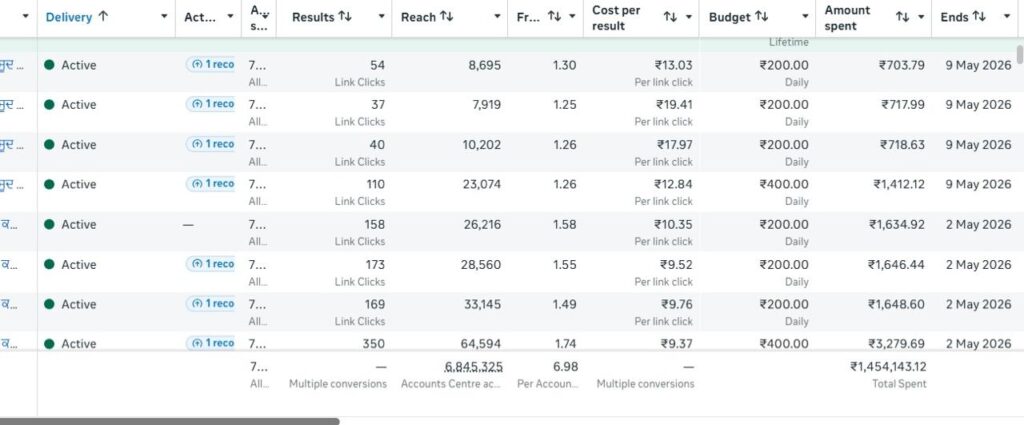The height and width of the screenshot is (425, 1024).
Task: Sort by the Reach column arrows icon
Action: [447, 17]
